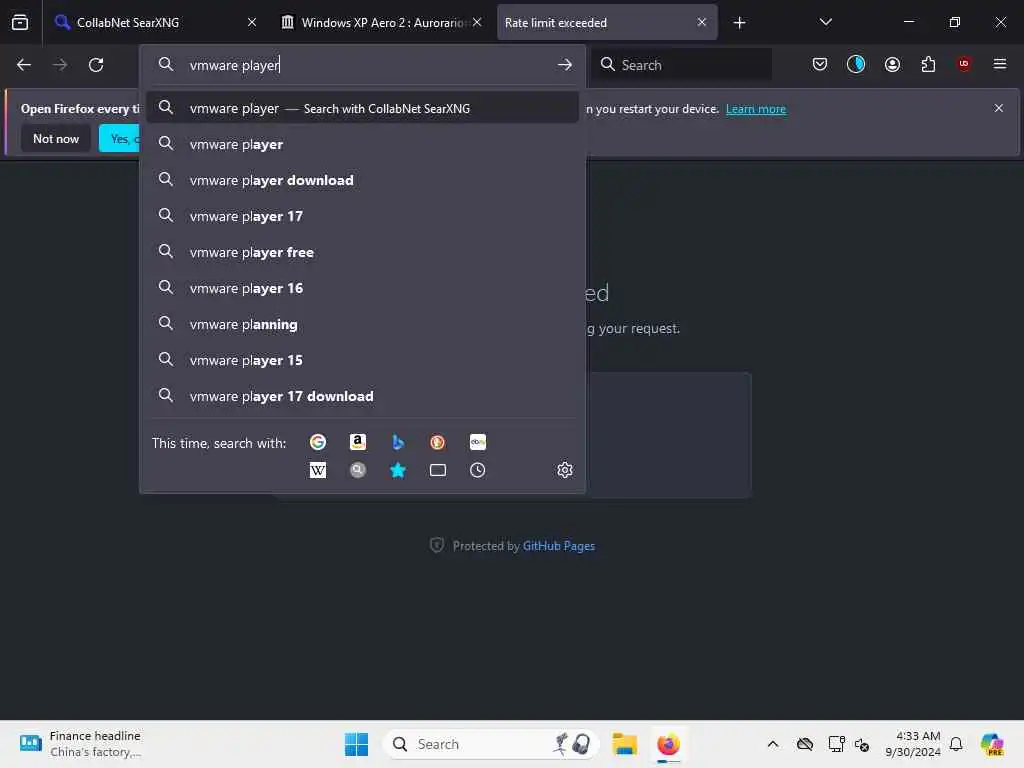Search this time with Bing
This screenshot has height=768, width=1024.
(x=398, y=442)
